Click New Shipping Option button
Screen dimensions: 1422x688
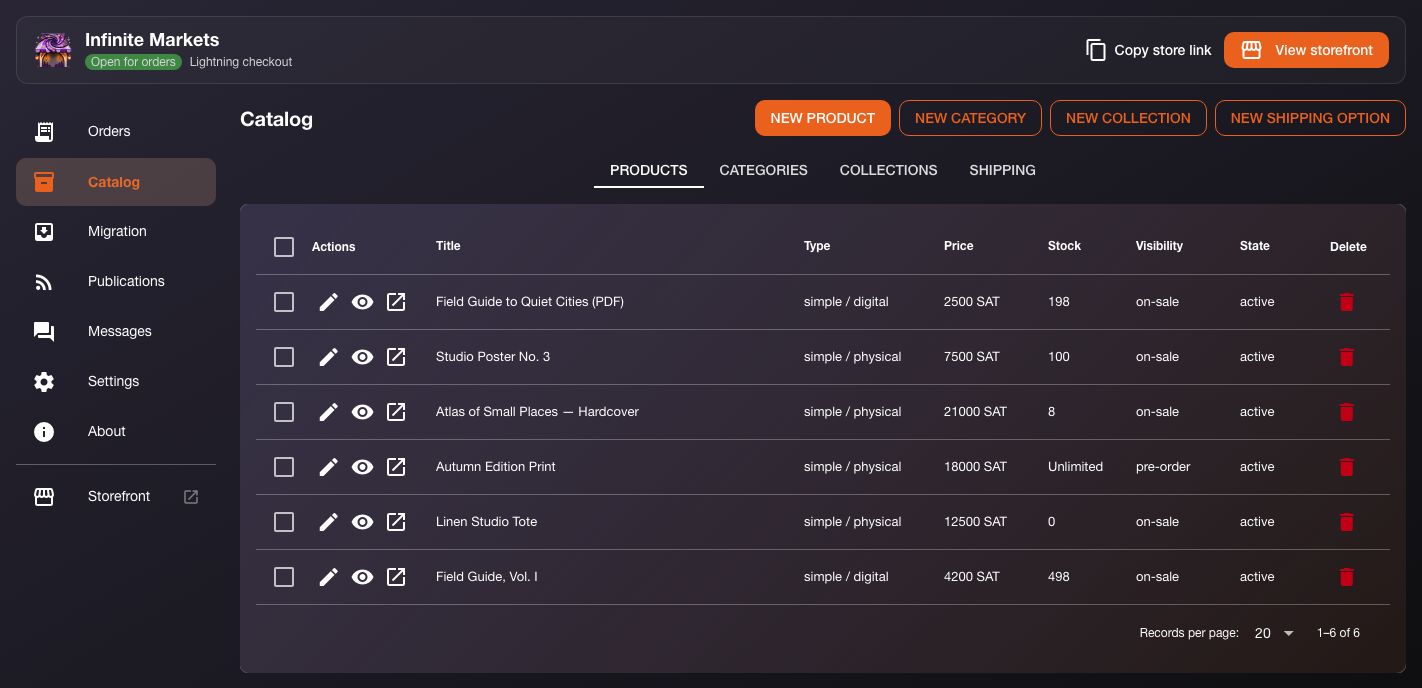click(1310, 118)
